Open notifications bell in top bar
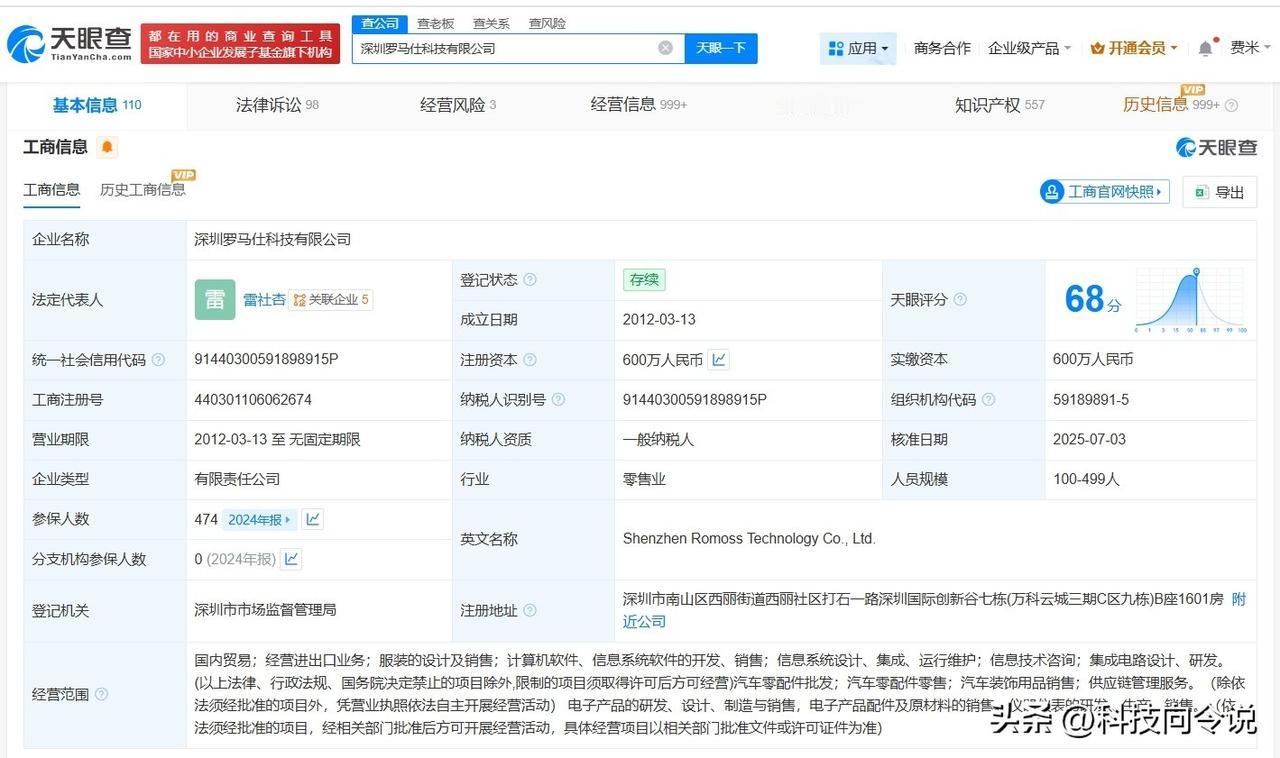The width and height of the screenshot is (1280, 758). [1206, 48]
